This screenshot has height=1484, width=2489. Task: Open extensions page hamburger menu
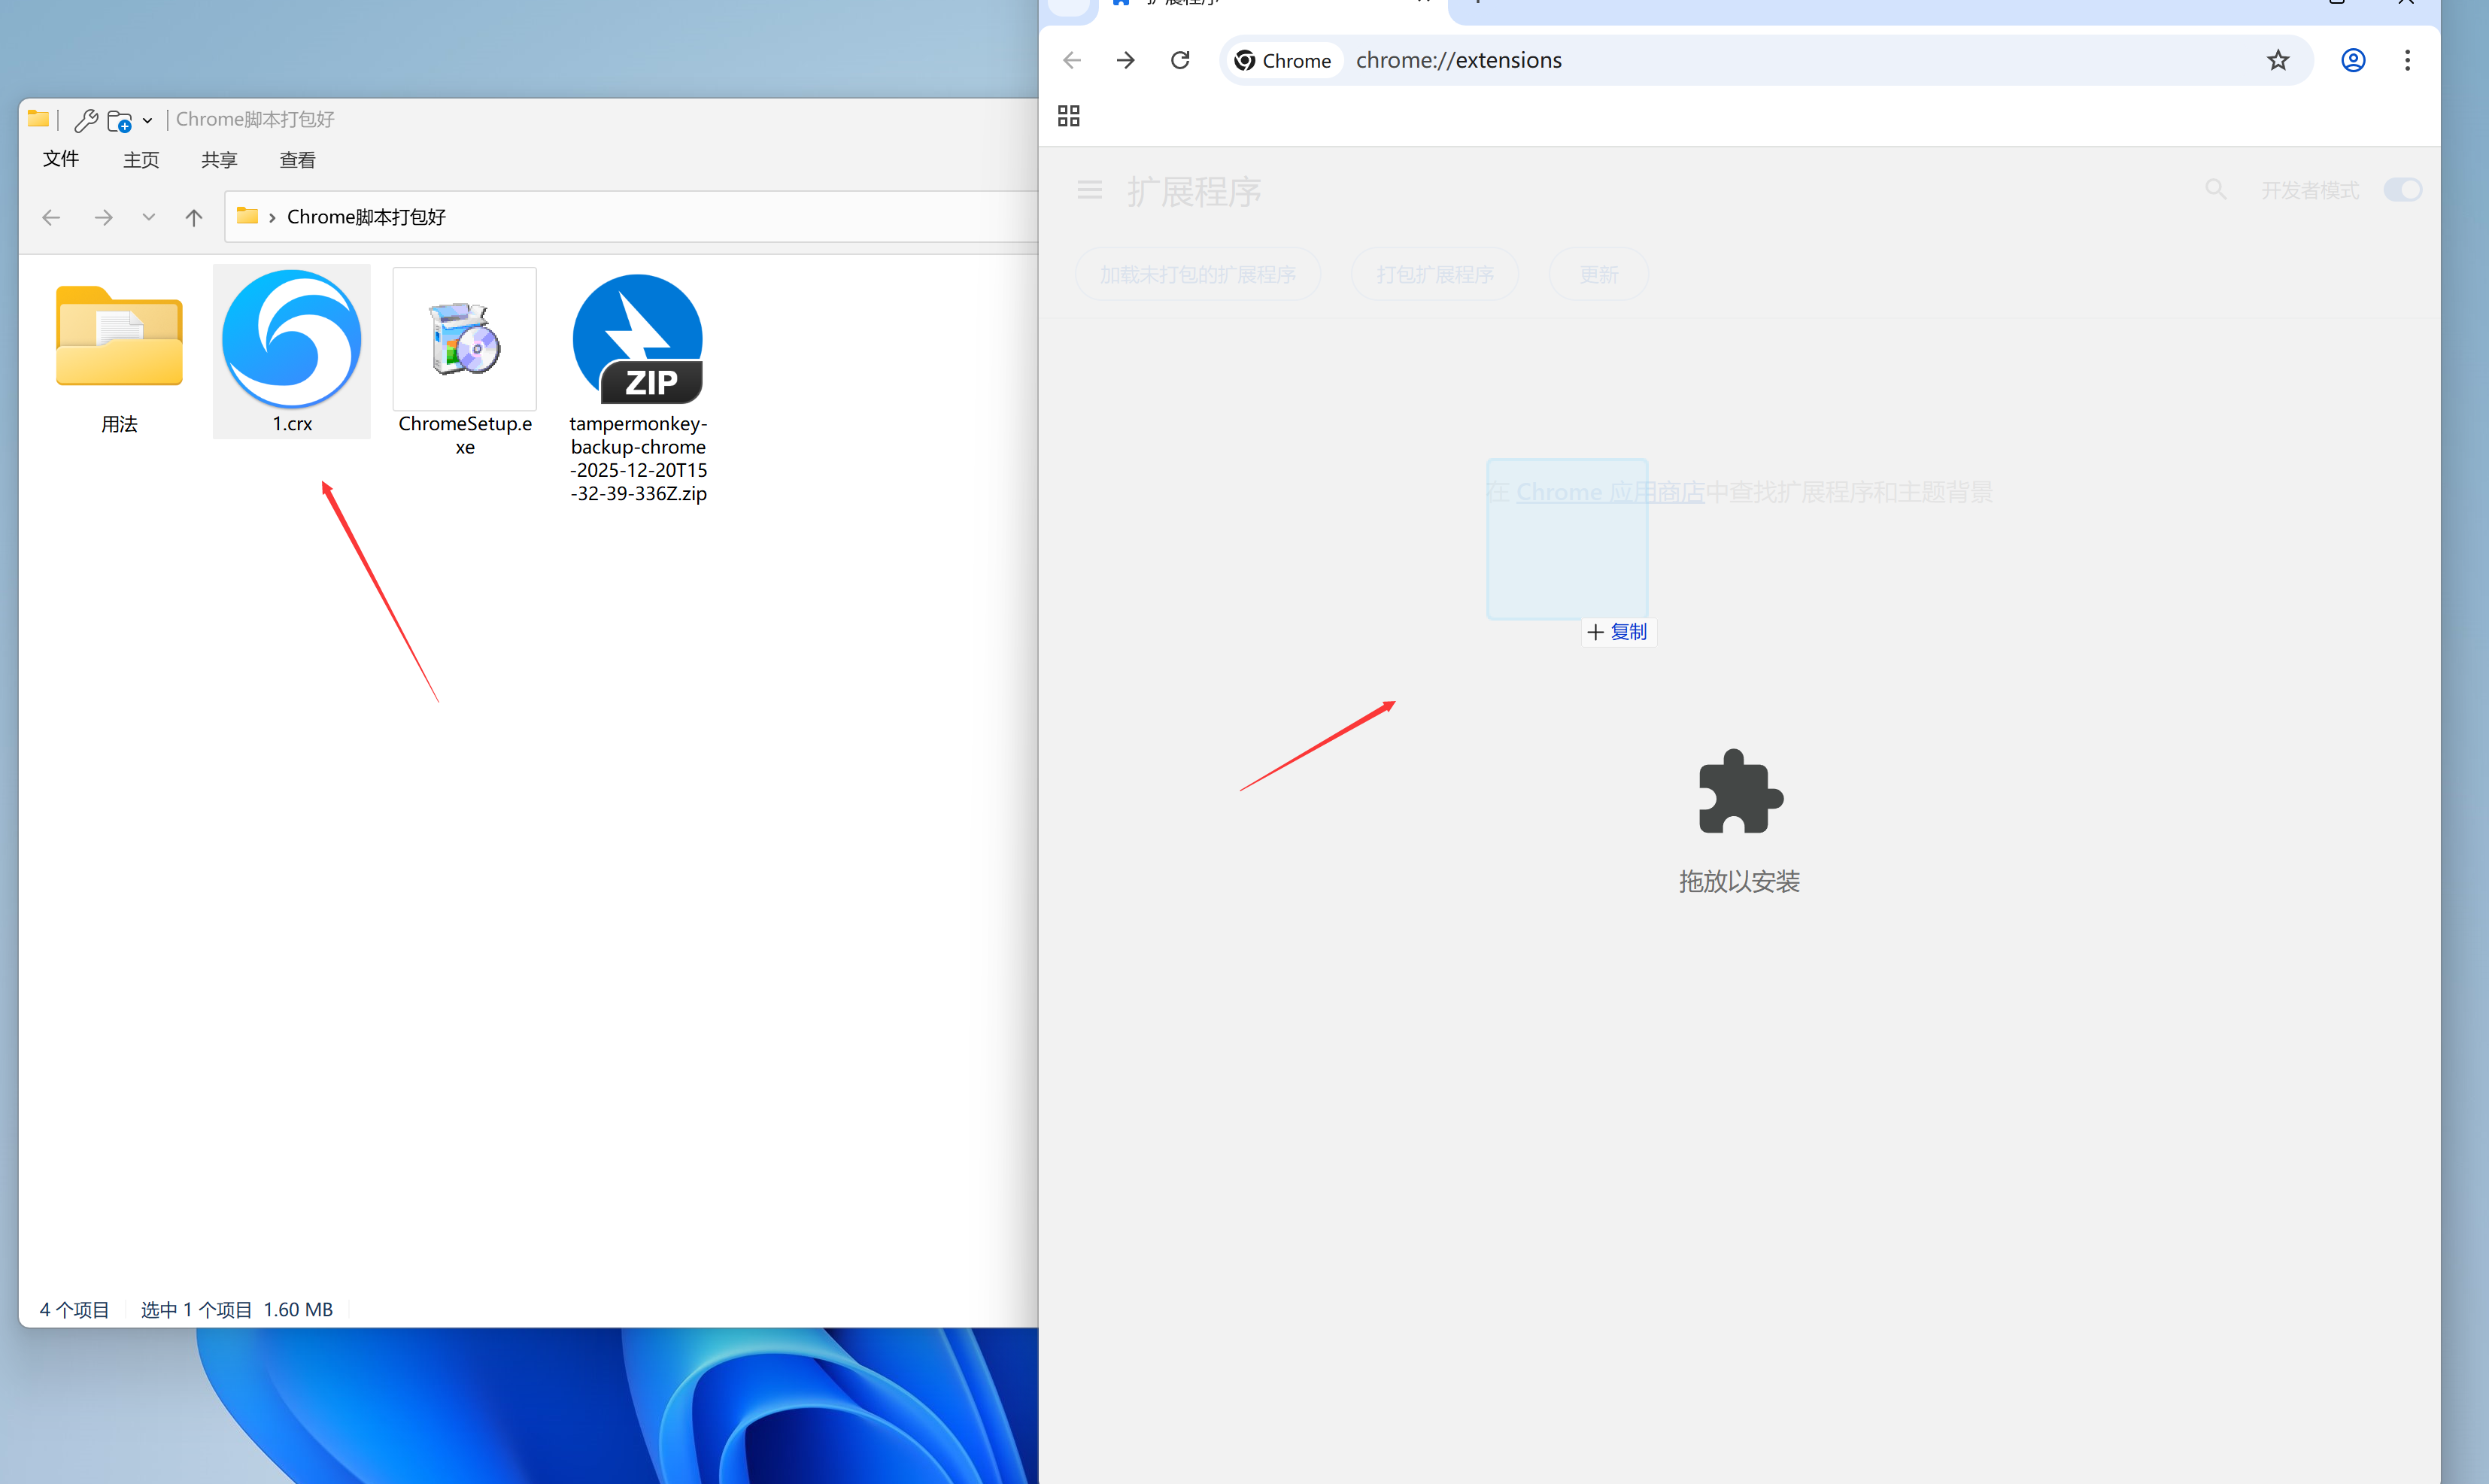click(1089, 190)
